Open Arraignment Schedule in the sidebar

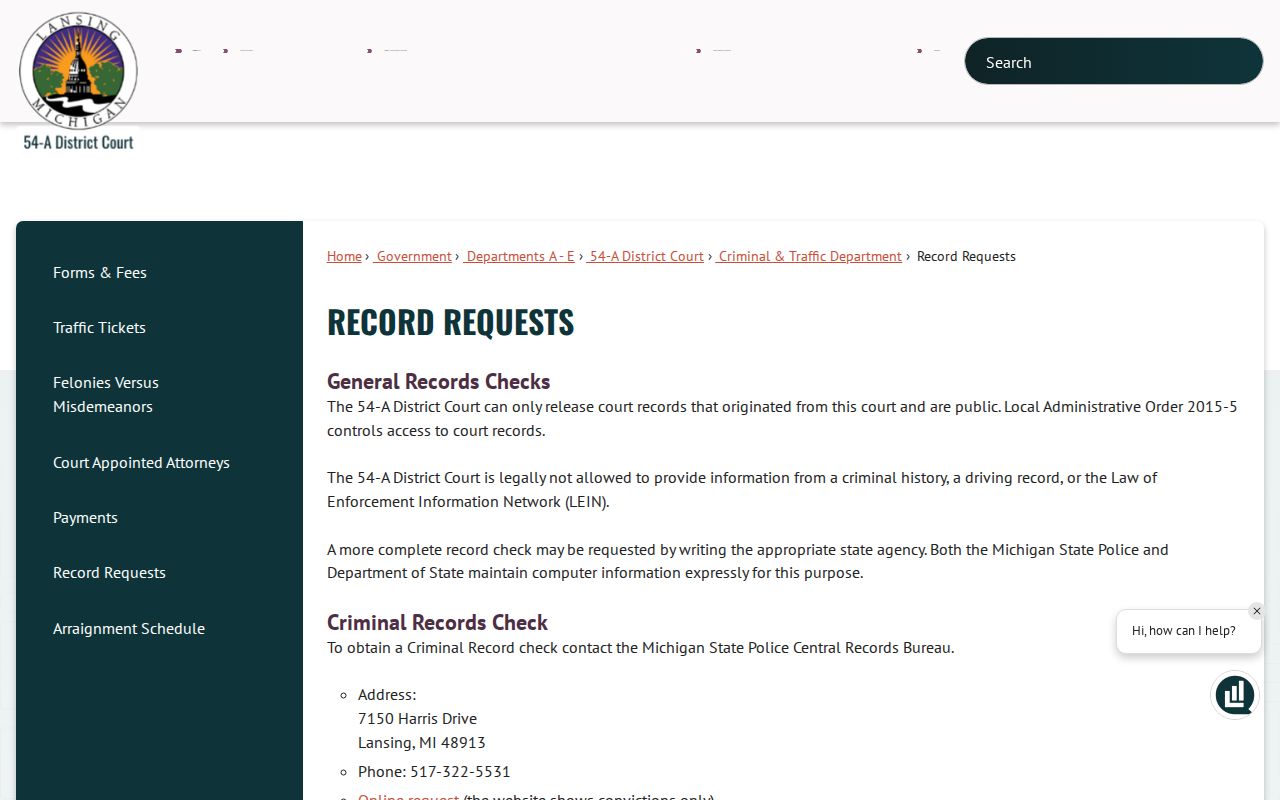pyautogui.click(x=129, y=628)
